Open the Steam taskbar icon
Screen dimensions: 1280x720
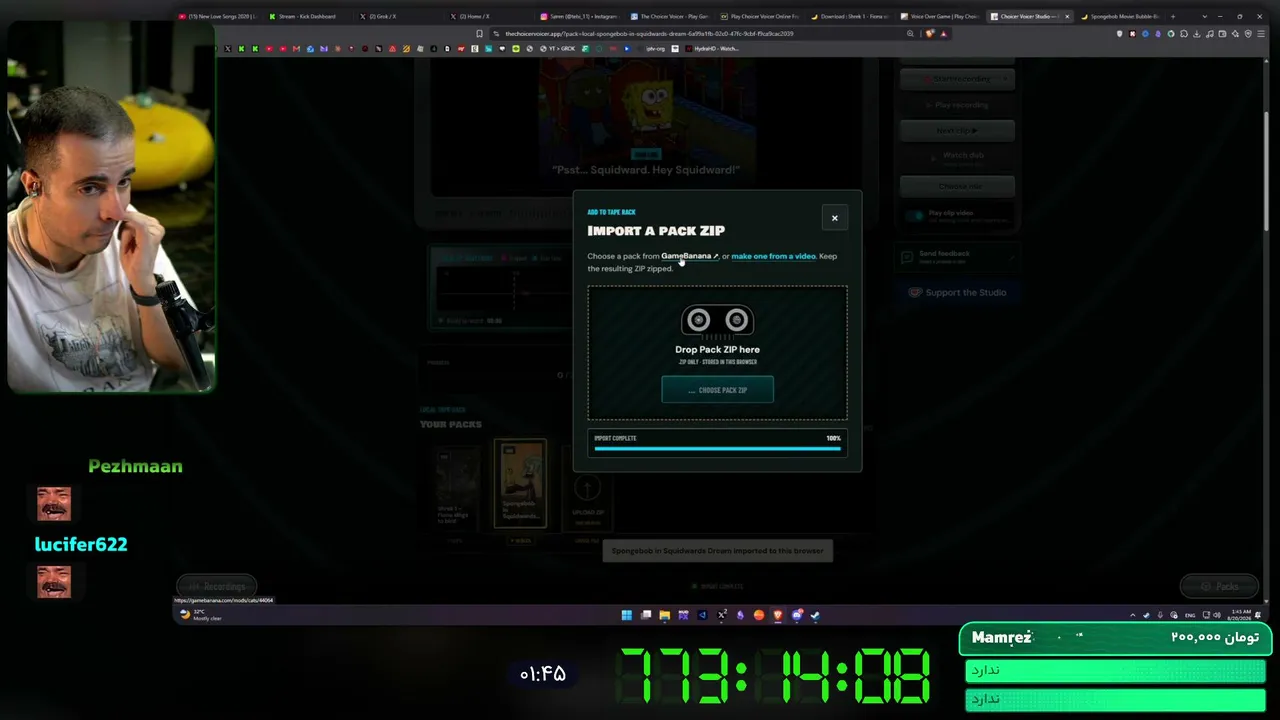pyautogui.click(x=815, y=615)
